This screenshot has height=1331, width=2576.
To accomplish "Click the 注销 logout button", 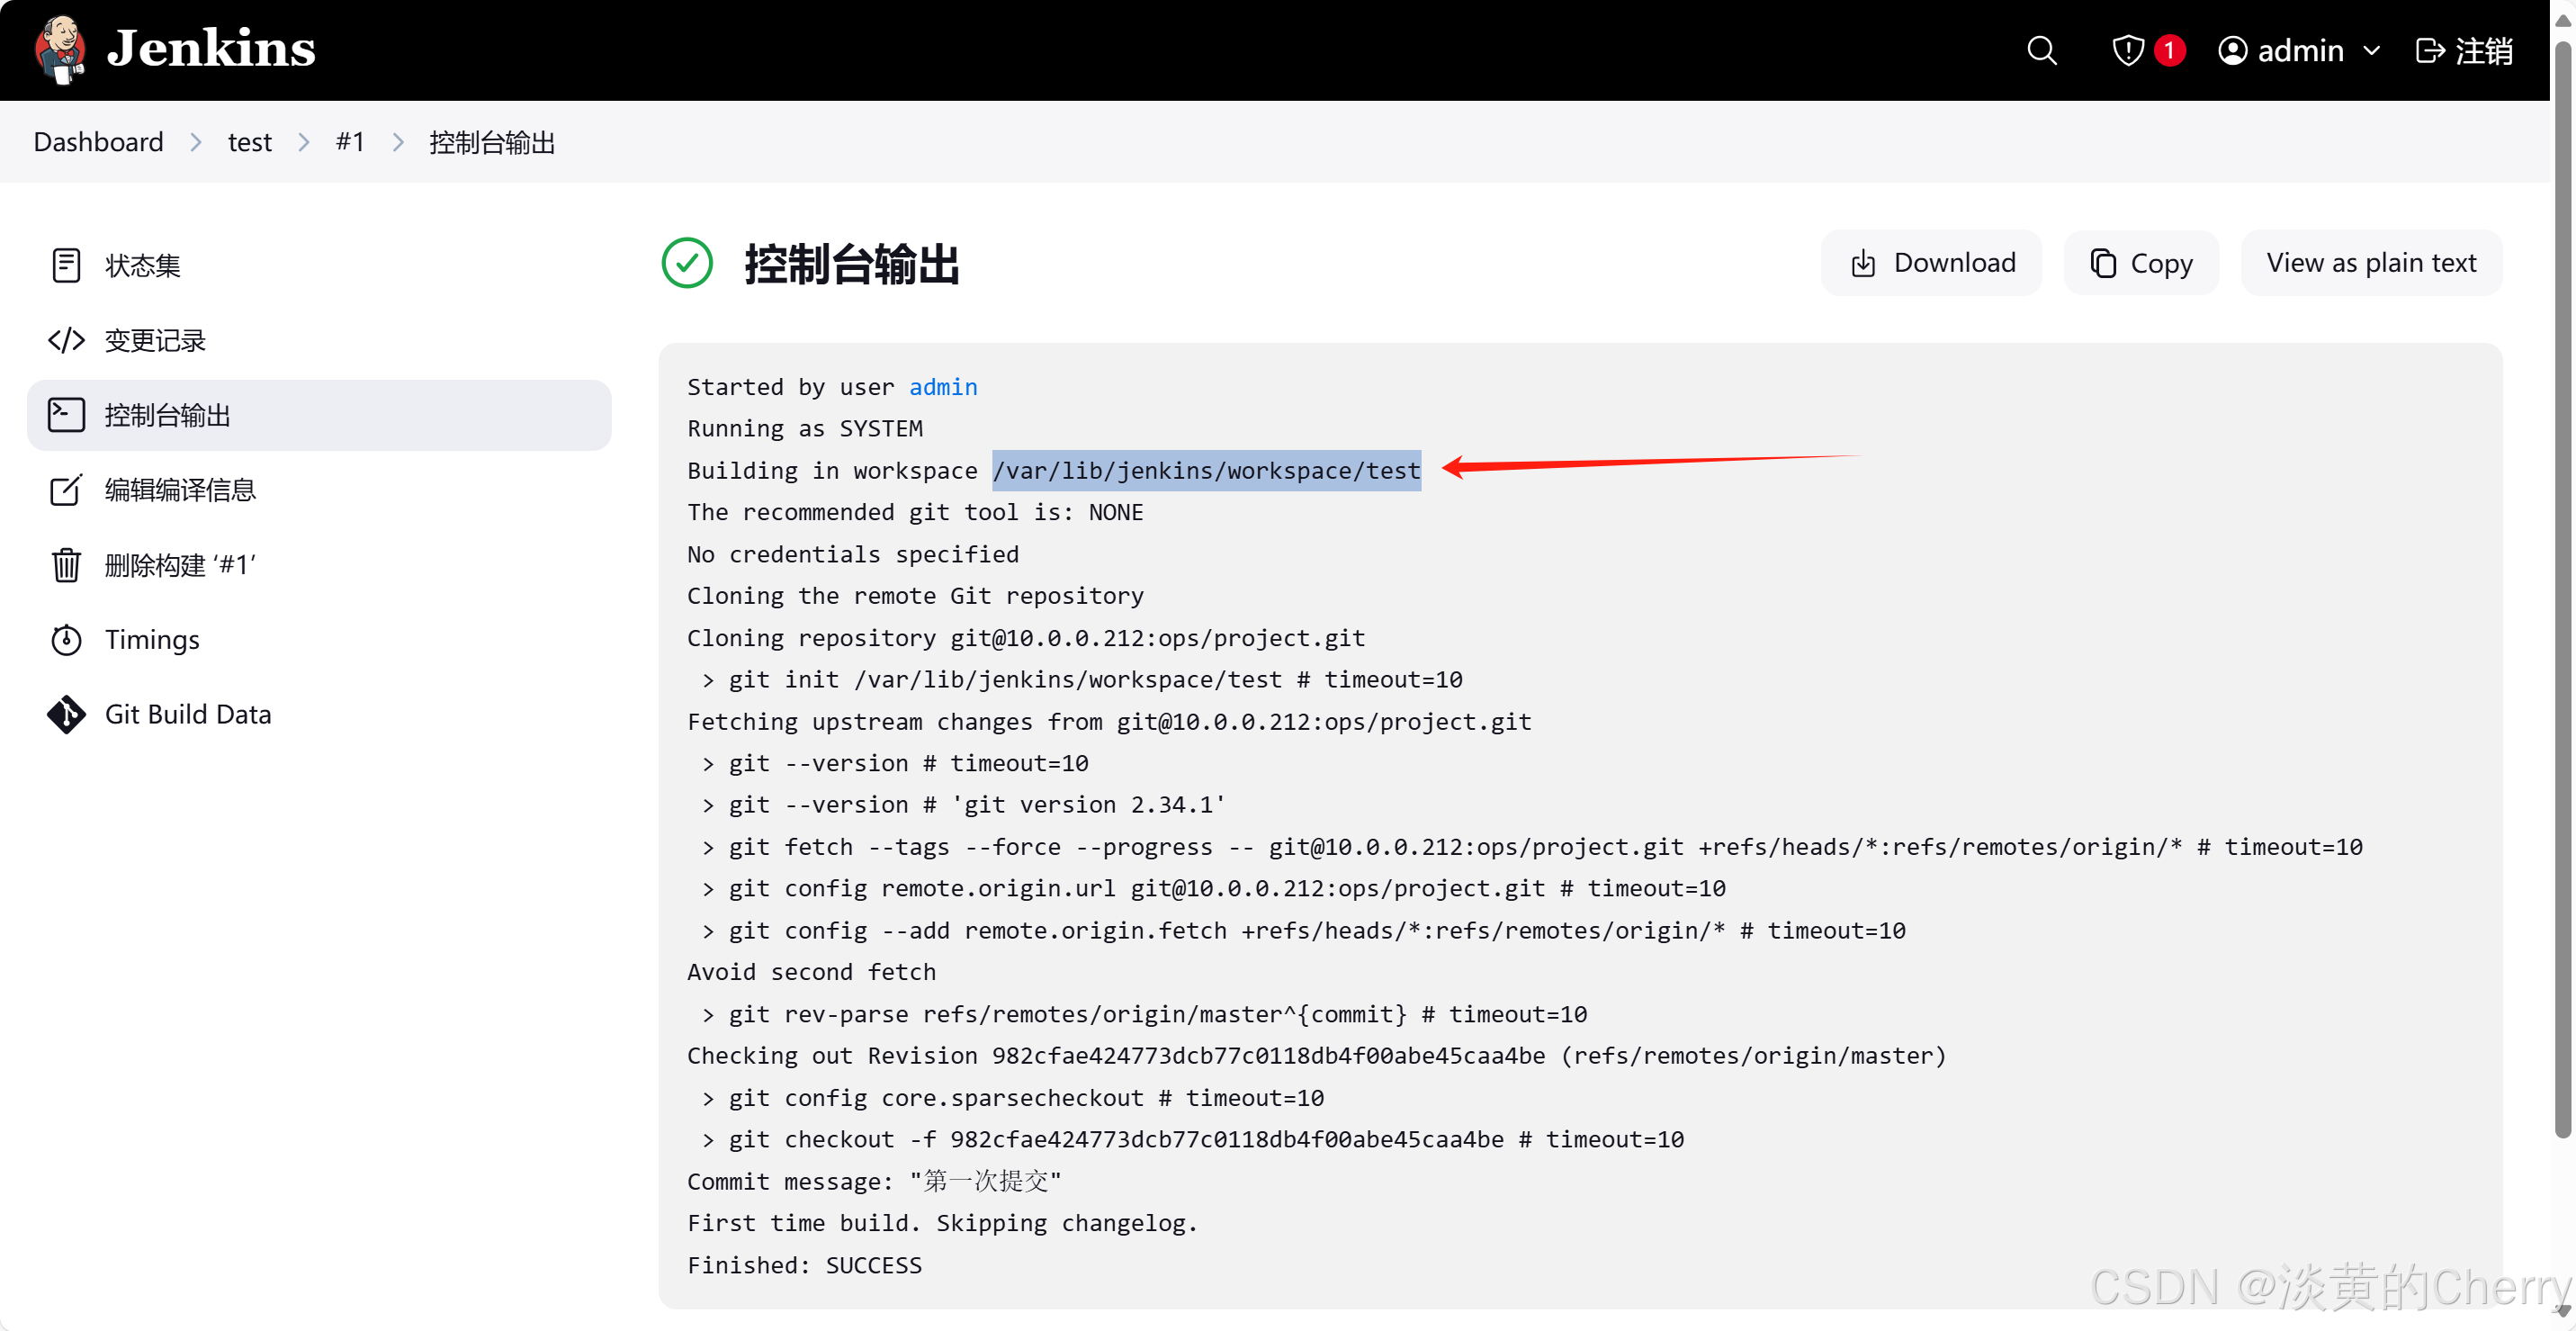I will point(2464,50).
